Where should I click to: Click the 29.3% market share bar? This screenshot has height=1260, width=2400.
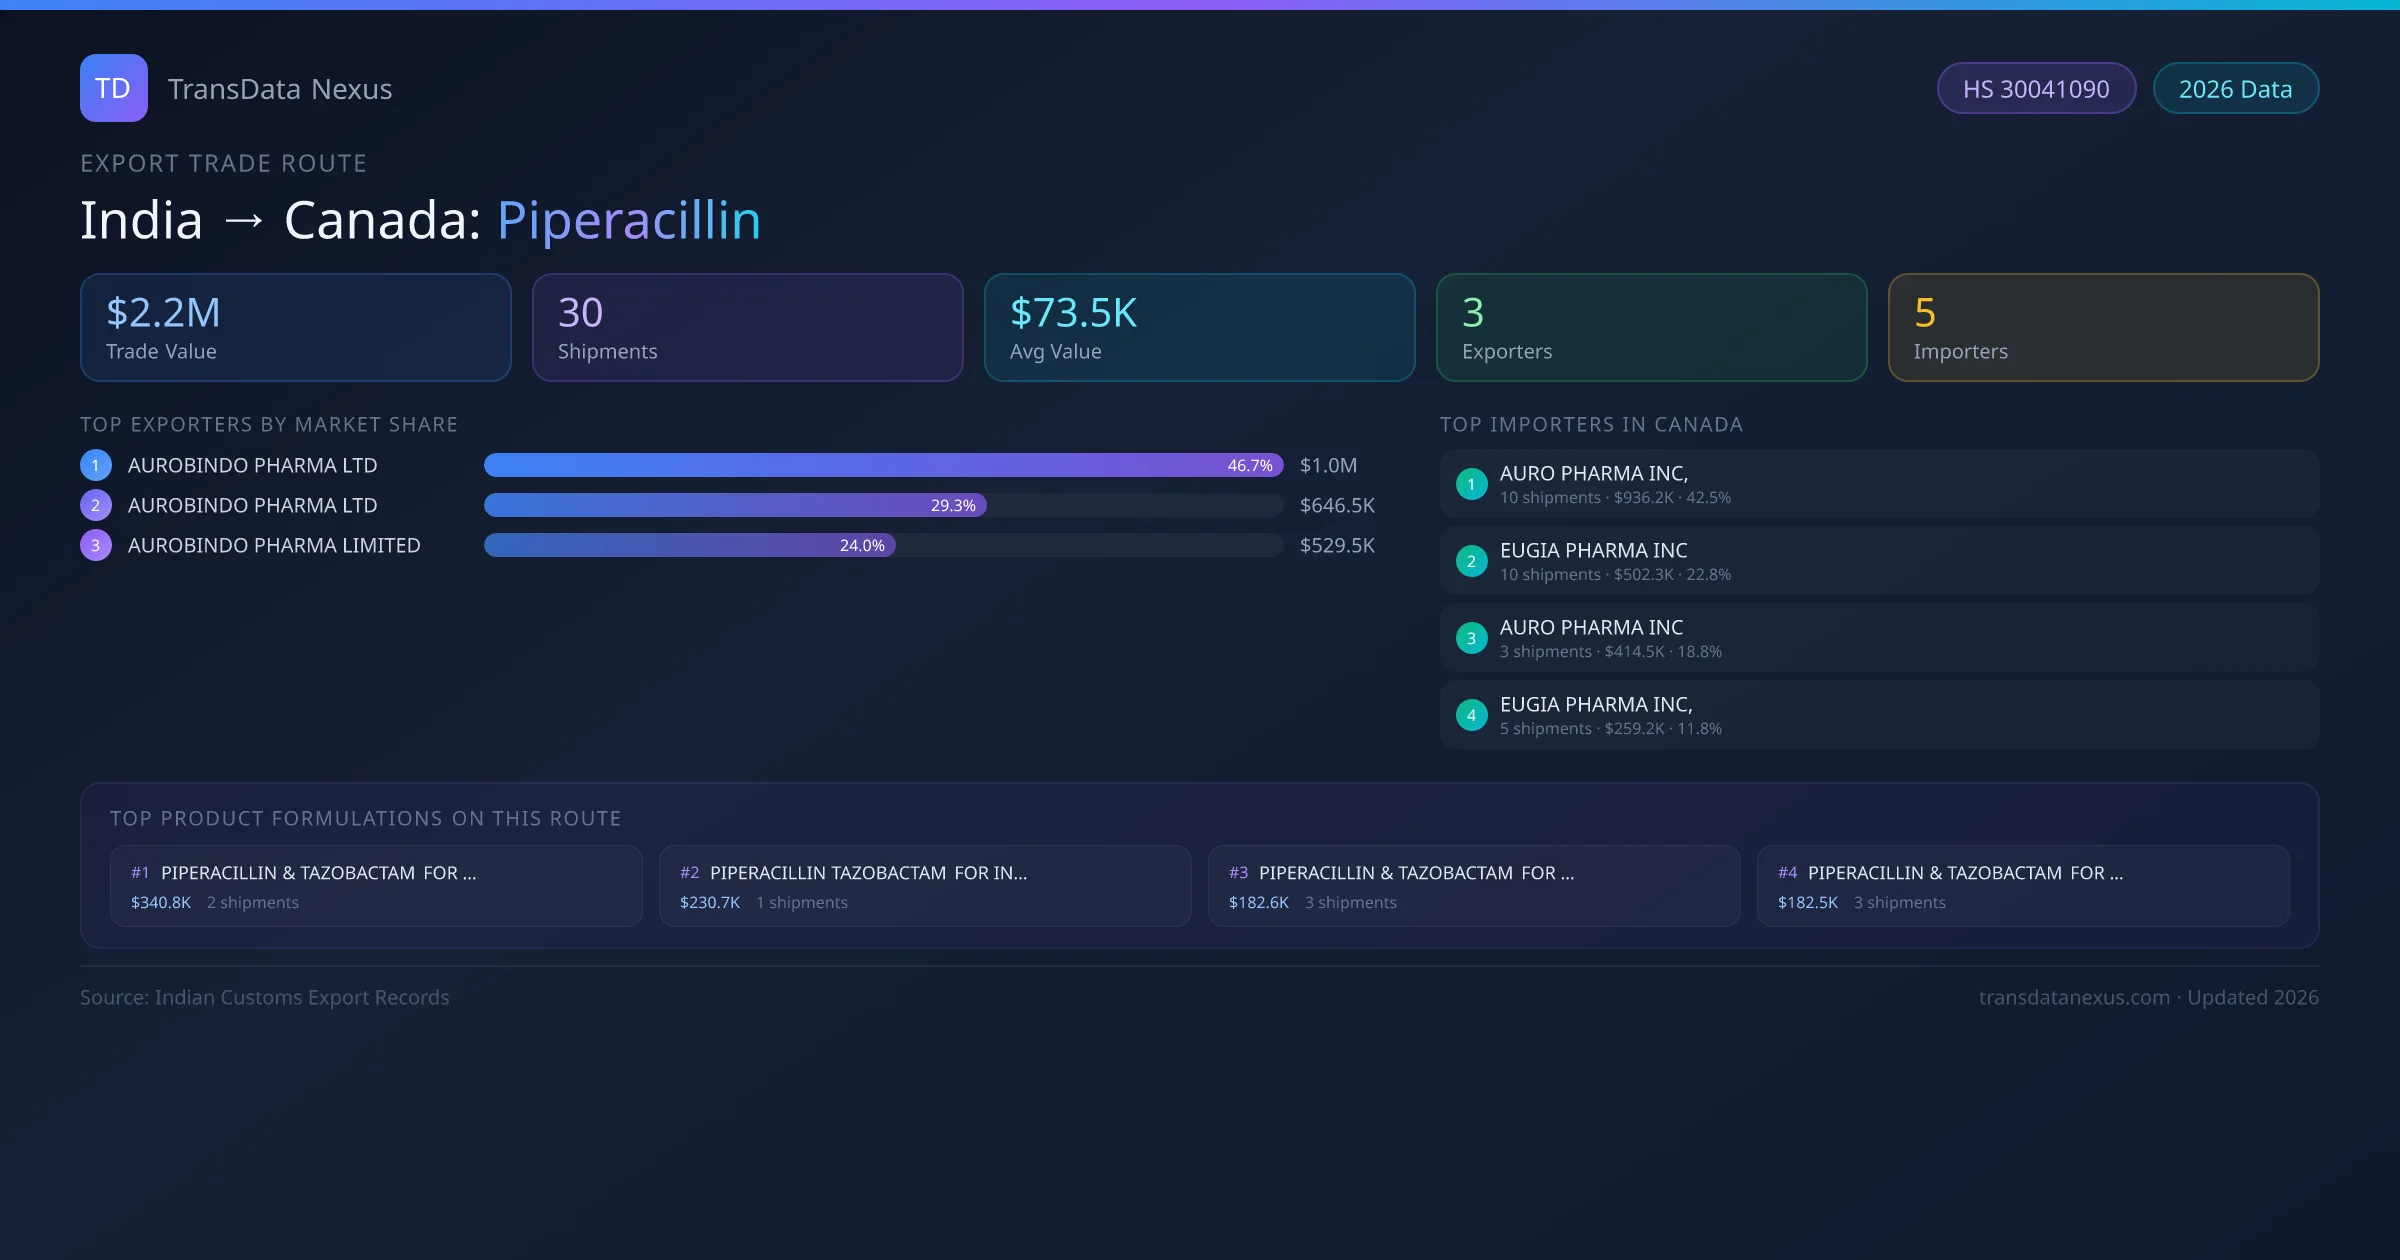pos(735,505)
